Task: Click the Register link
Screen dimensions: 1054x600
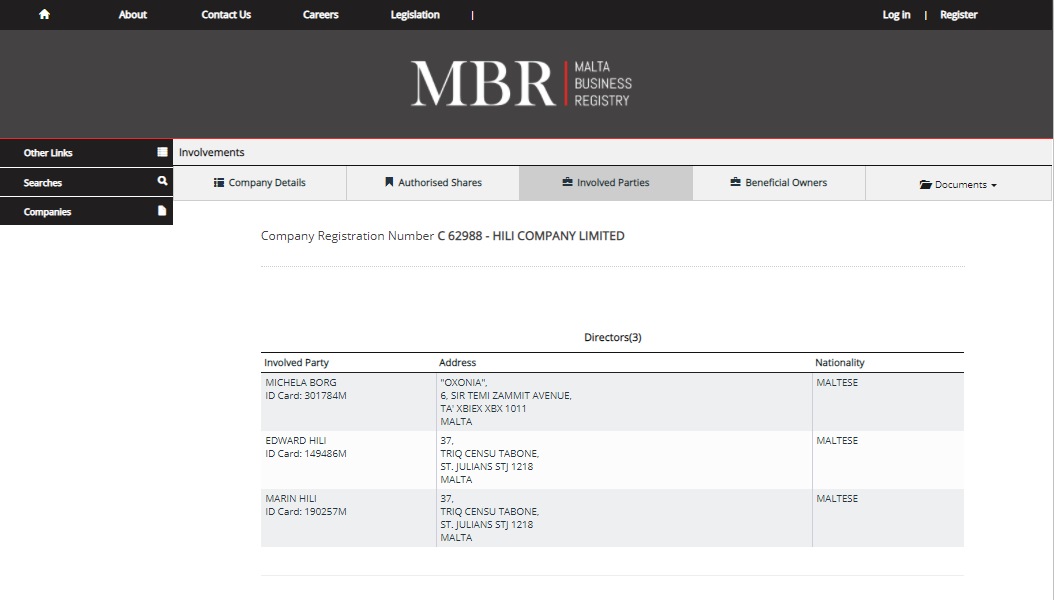Action: tap(958, 15)
